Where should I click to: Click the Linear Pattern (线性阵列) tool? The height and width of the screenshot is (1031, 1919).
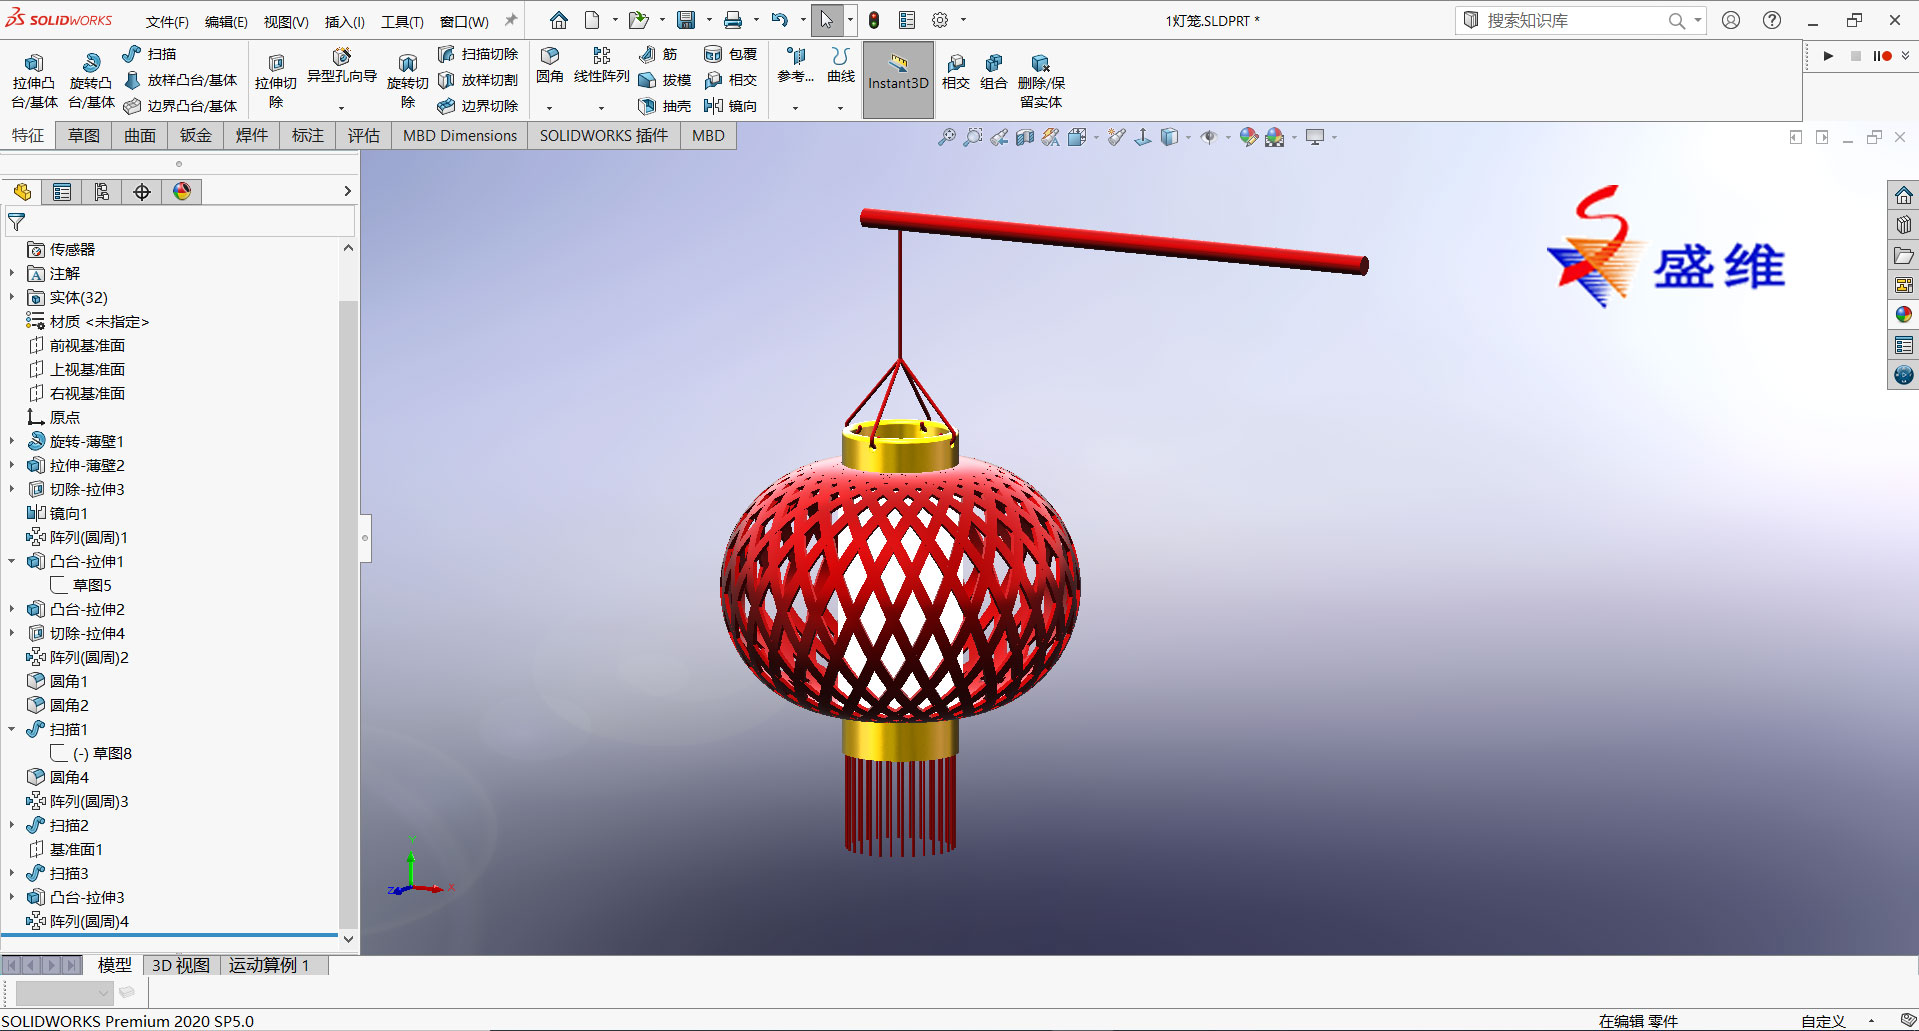601,65
